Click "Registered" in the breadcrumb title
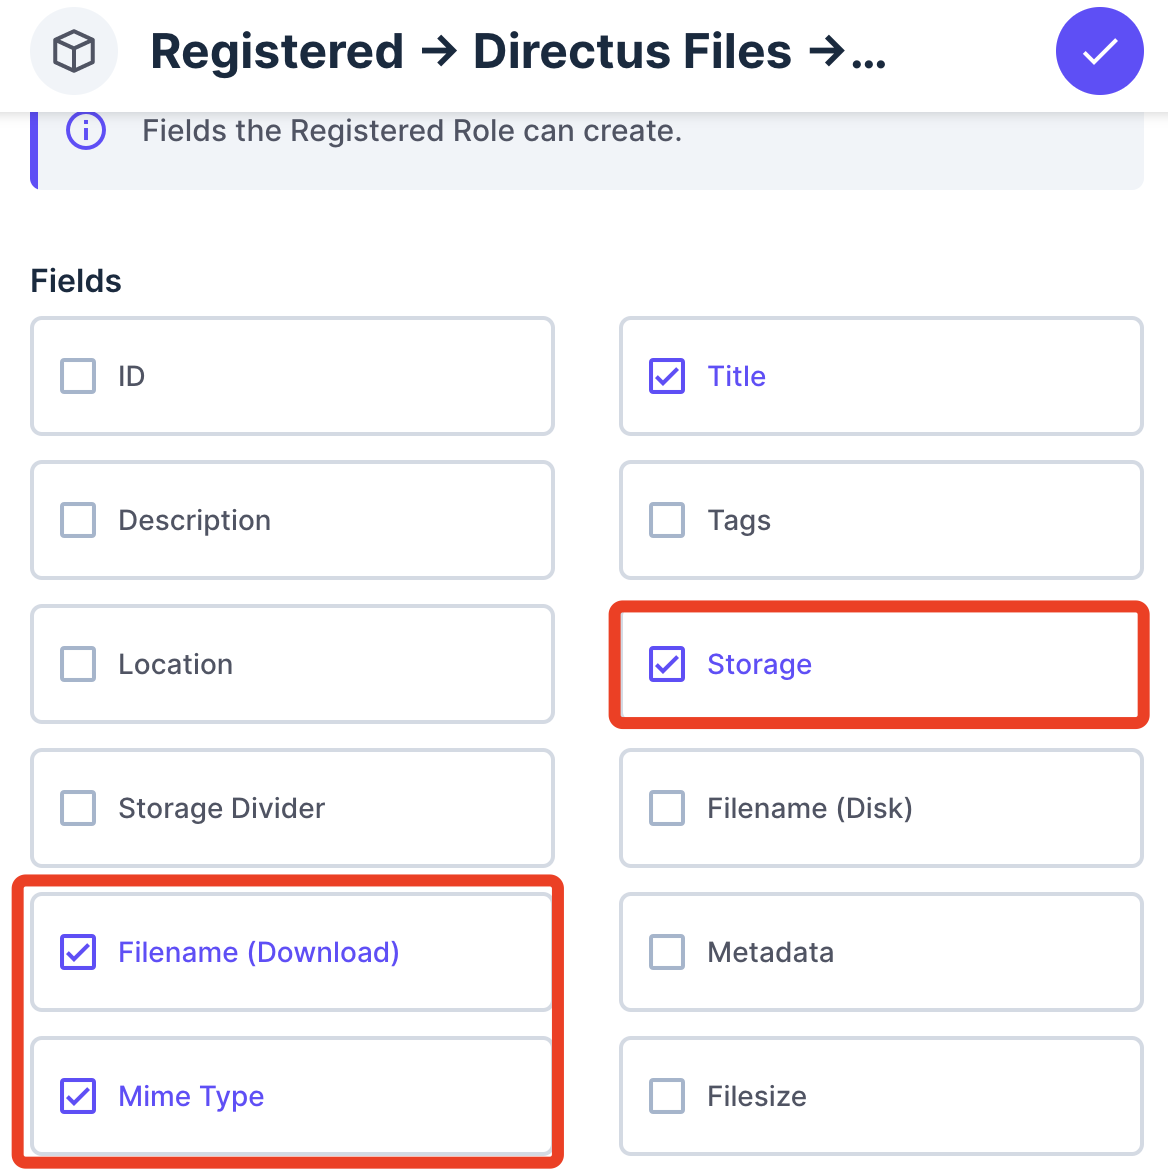The image size is (1168, 1172). click(277, 51)
